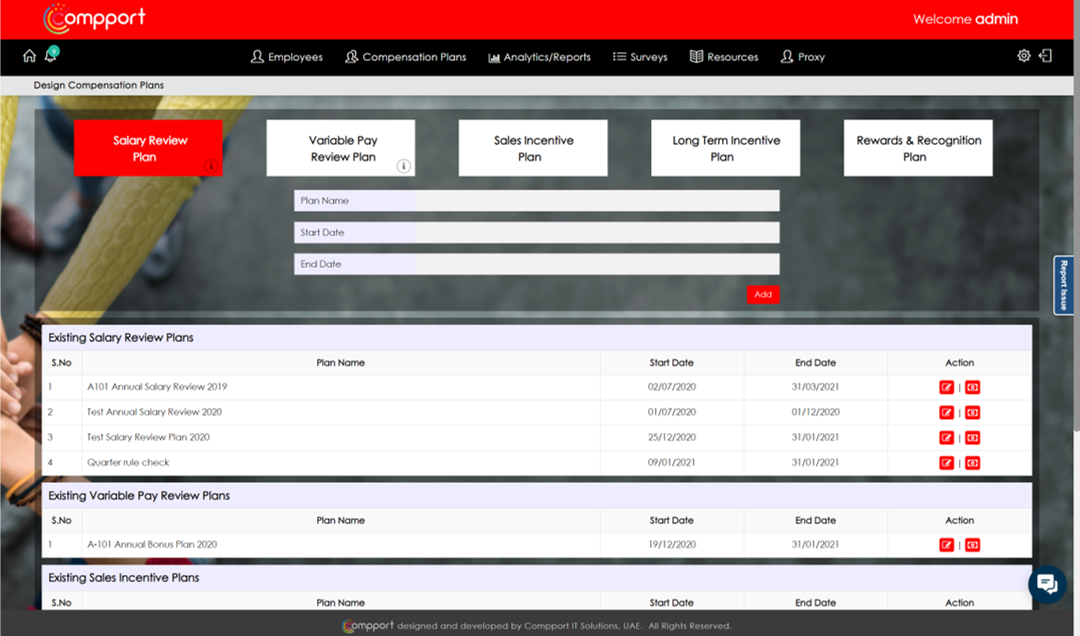Click the logout icon
The width and height of the screenshot is (1080, 636).
[1046, 56]
